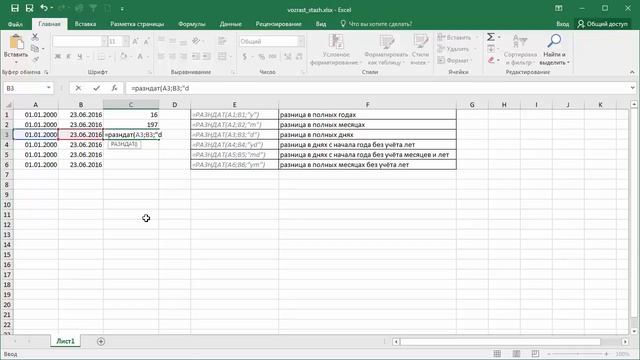The height and width of the screenshot is (360, 640).
Task: Toggle Italic (К) formatting
Action: (69, 56)
